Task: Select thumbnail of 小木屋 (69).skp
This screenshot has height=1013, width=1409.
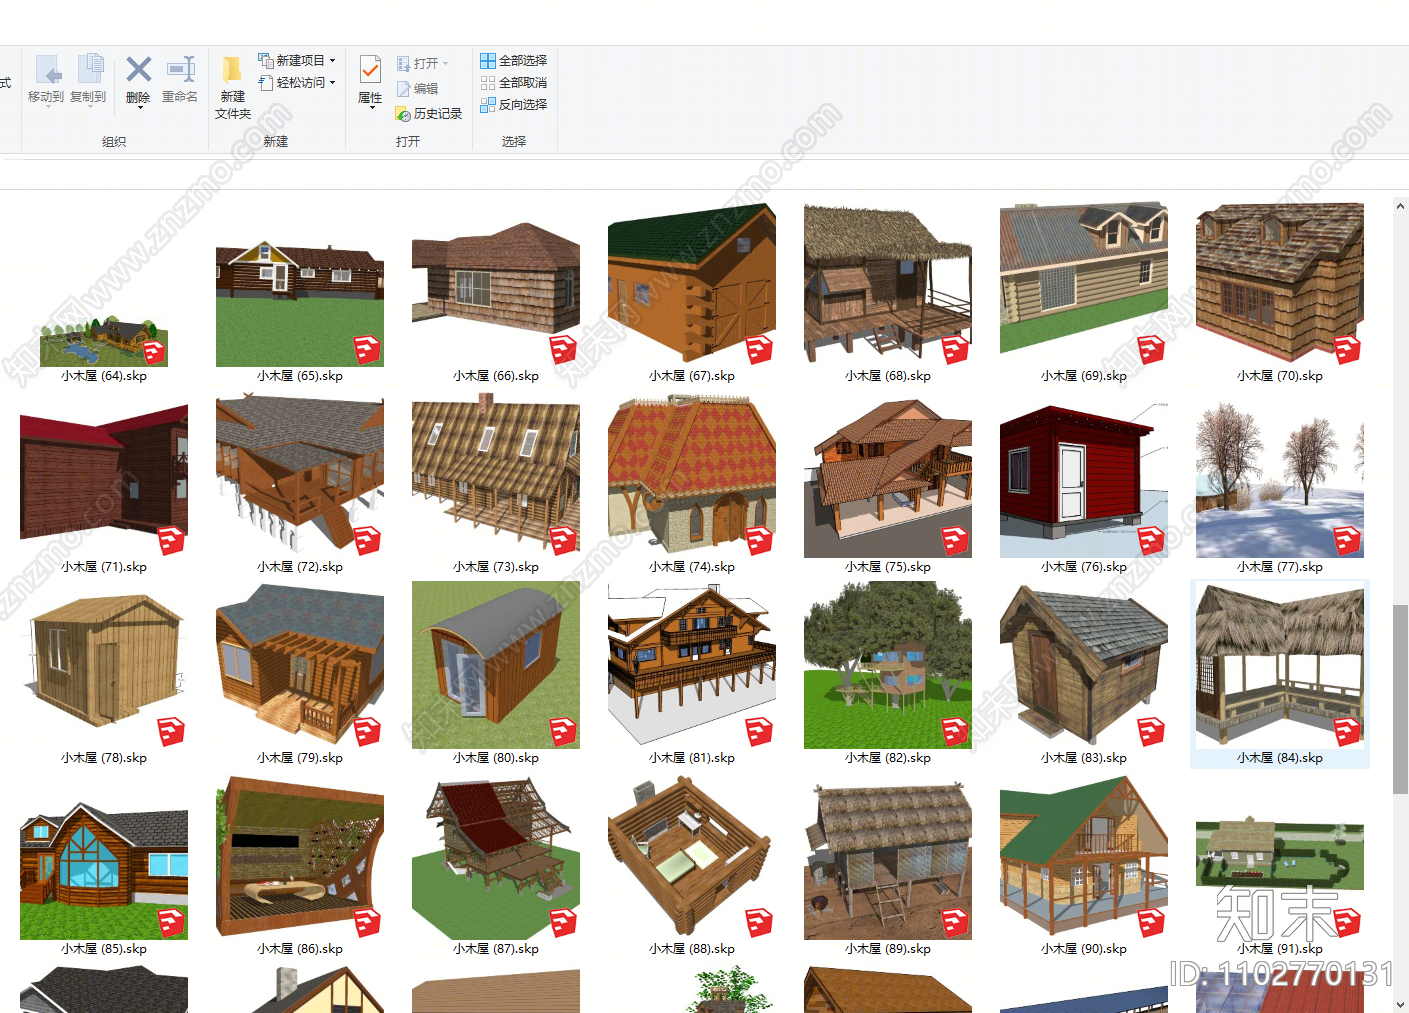Action: click(1084, 284)
